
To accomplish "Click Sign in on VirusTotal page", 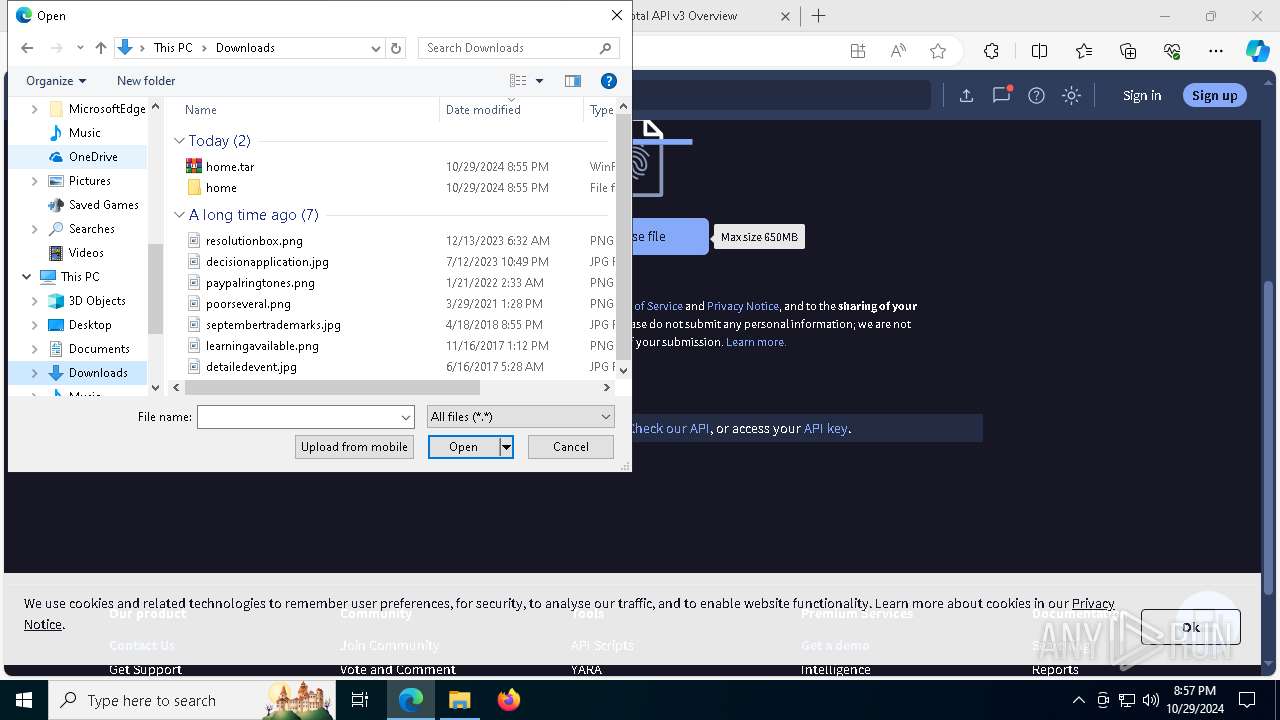I will [x=1142, y=96].
